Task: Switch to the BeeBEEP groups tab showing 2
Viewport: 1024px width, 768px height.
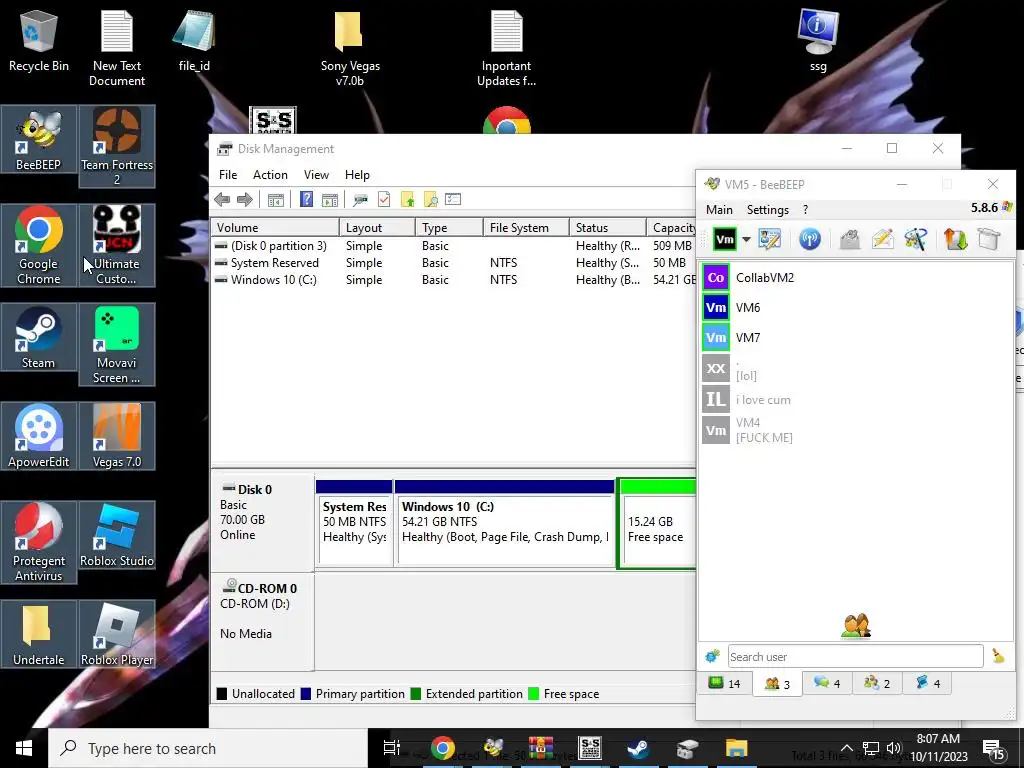Action: click(877, 683)
